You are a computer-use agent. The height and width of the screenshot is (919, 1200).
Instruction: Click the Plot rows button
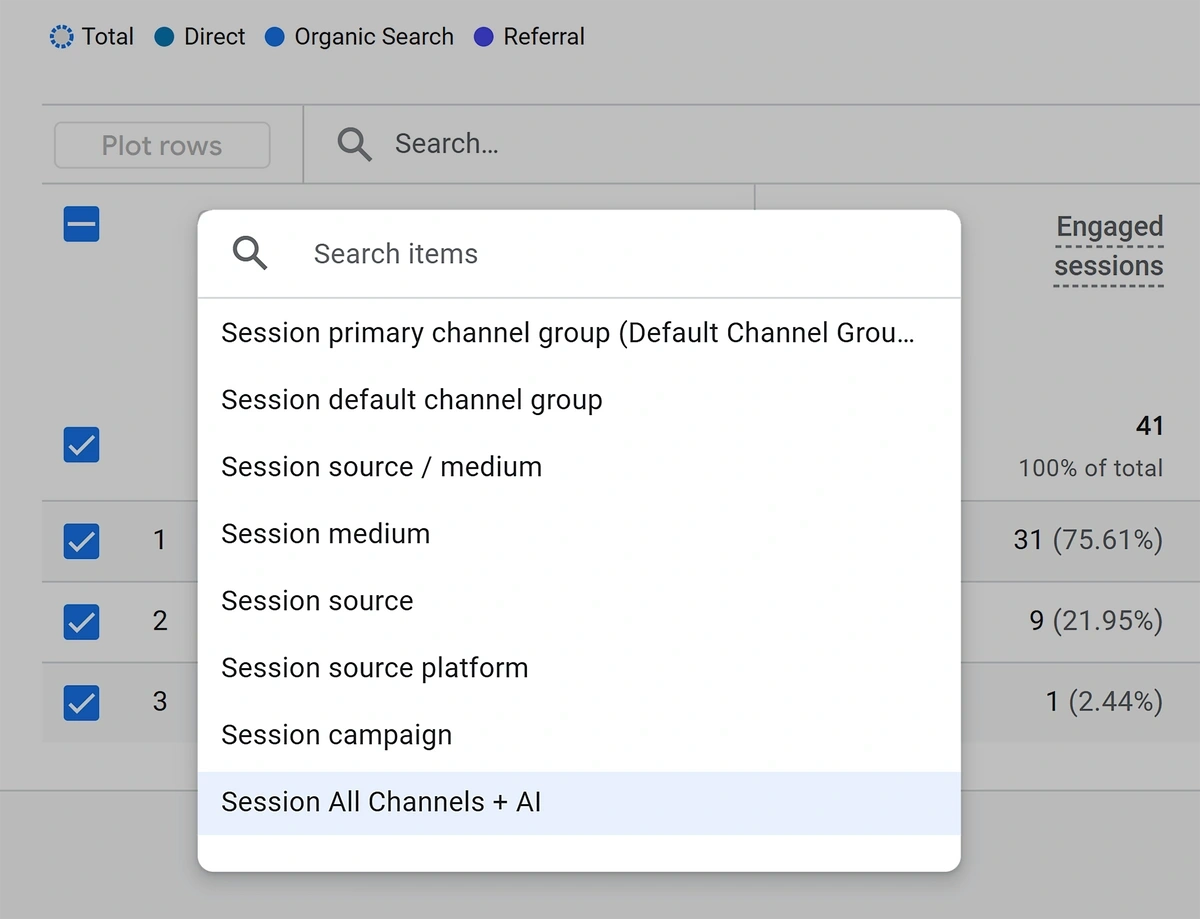click(x=162, y=146)
